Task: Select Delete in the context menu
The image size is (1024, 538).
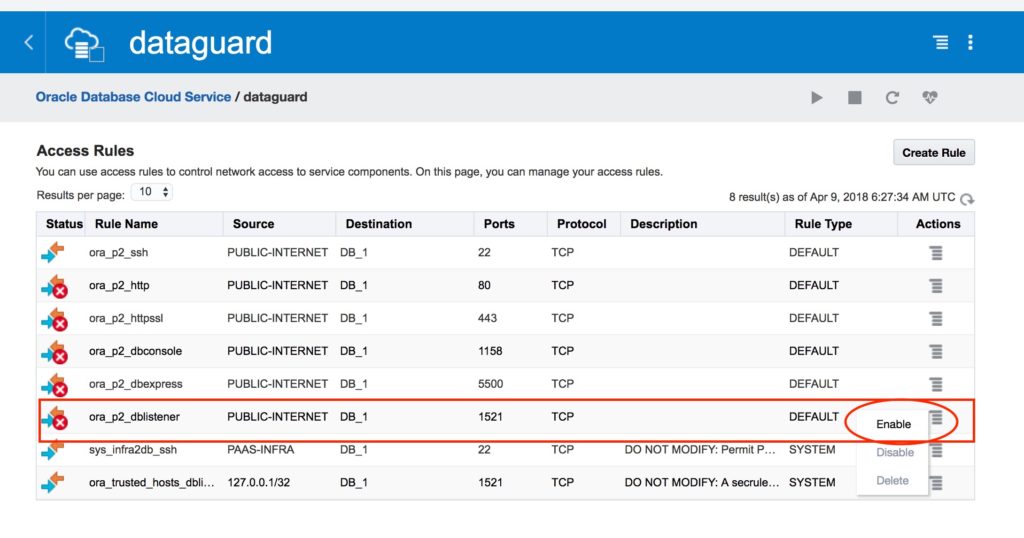Action: coord(892,481)
